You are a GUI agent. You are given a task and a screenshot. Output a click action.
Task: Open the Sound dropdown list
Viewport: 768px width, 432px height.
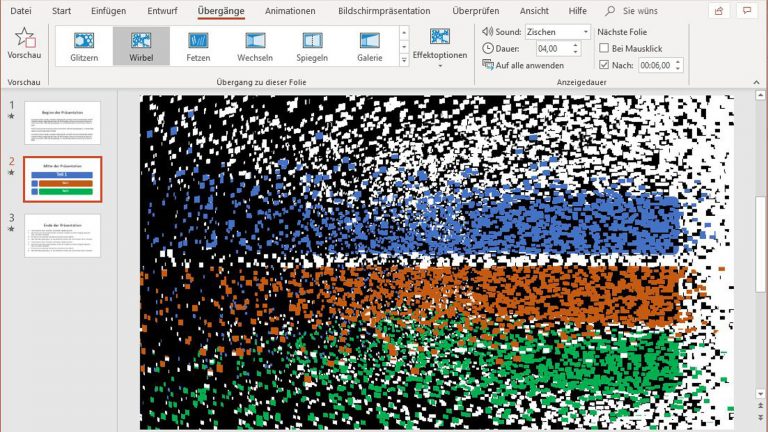(586, 32)
